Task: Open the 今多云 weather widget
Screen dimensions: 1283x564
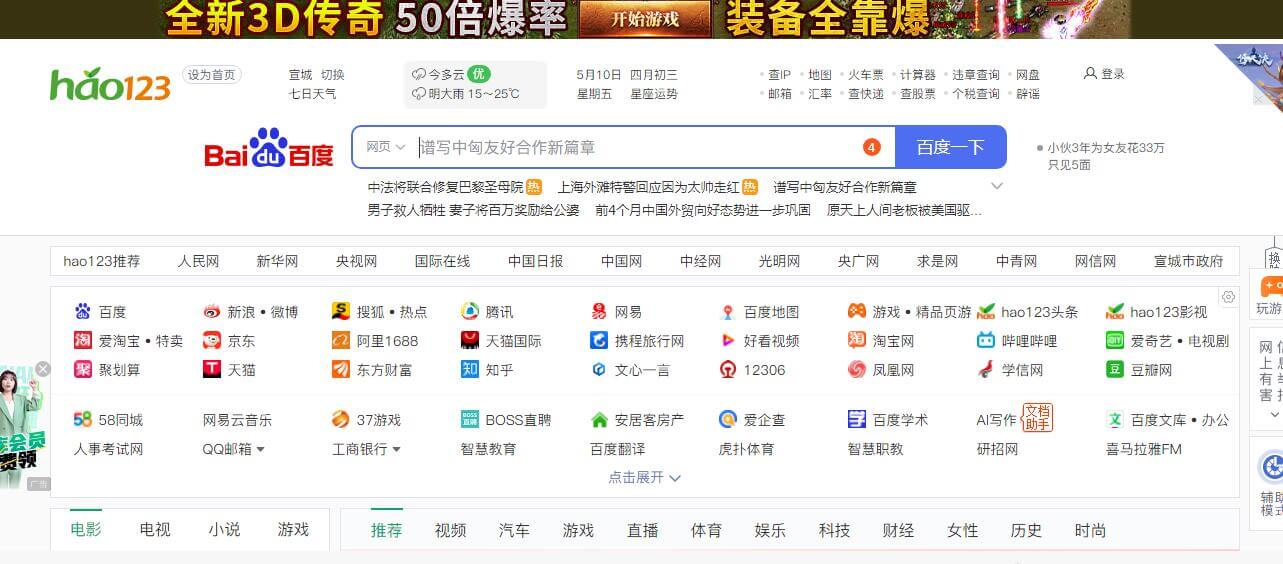Action: coord(475,84)
